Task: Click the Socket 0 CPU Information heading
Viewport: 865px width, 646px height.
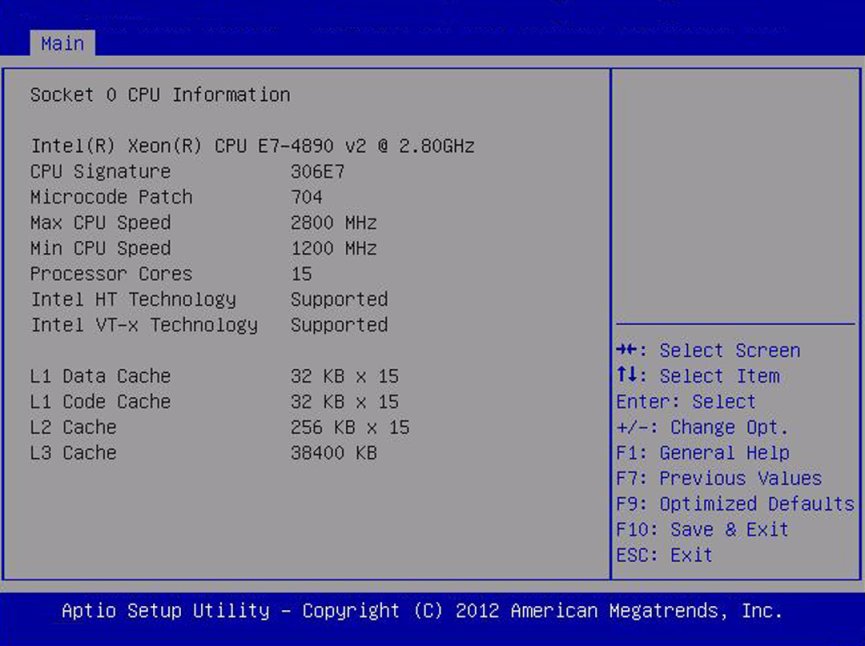Action: click(x=160, y=95)
